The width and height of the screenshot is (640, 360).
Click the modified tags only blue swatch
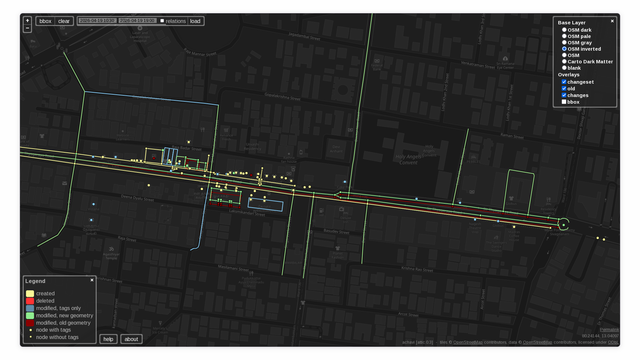(x=30, y=308)
